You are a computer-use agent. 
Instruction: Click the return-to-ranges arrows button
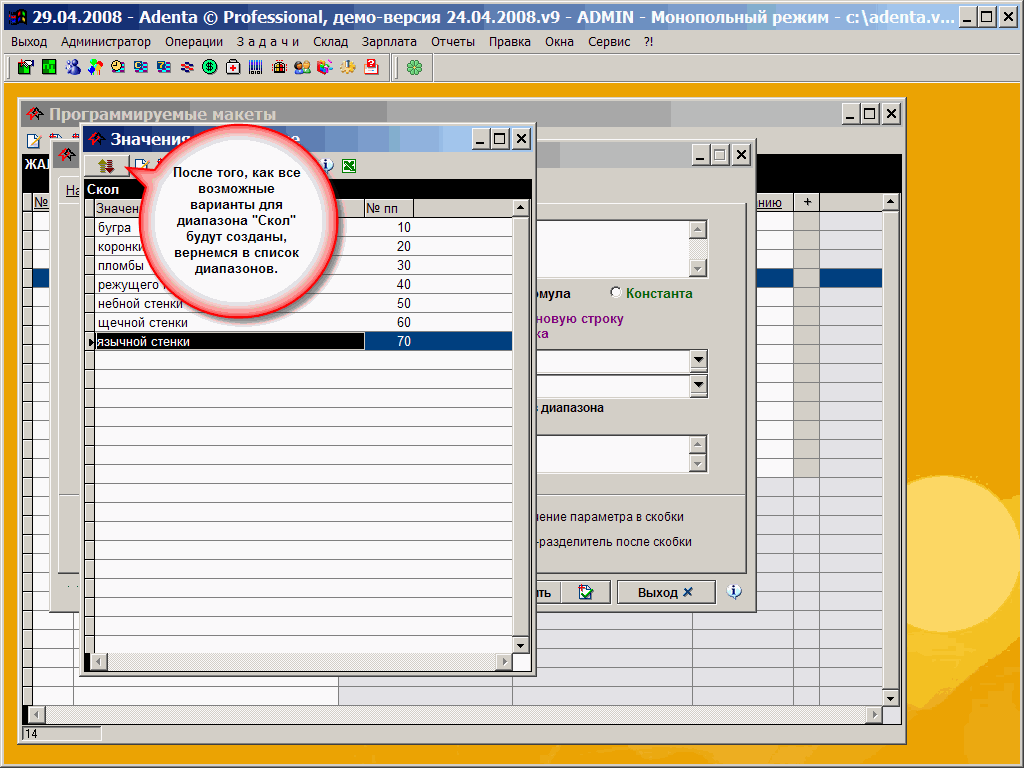(x=106, y=166)
